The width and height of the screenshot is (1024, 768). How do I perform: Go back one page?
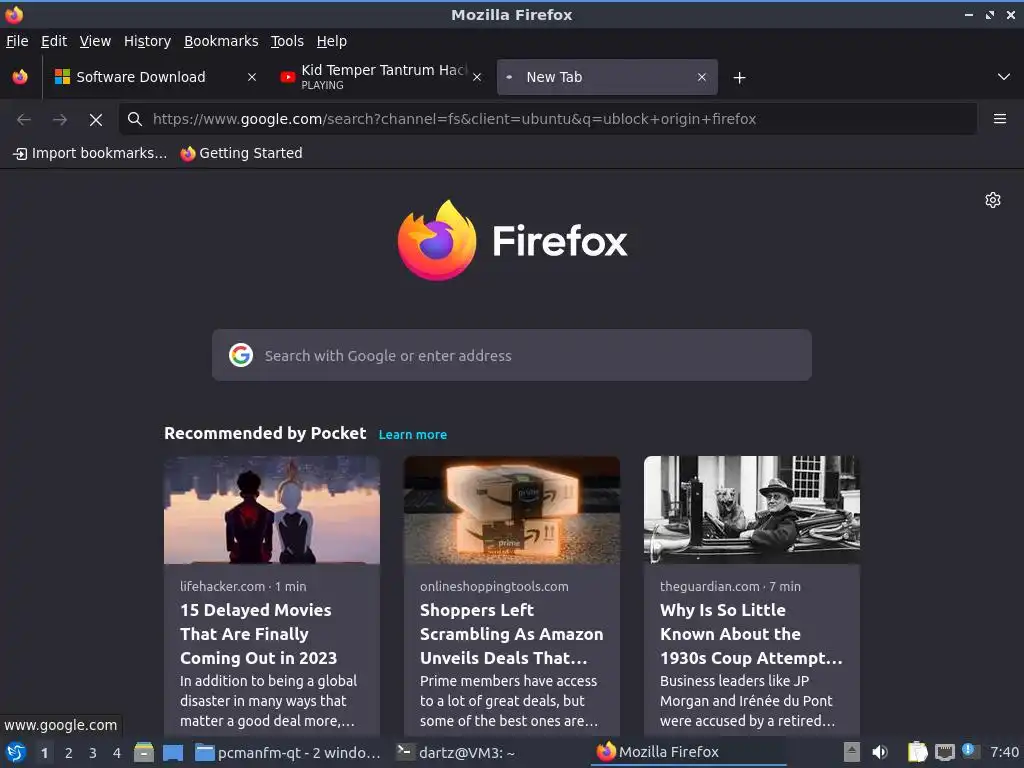click(24, 120)
